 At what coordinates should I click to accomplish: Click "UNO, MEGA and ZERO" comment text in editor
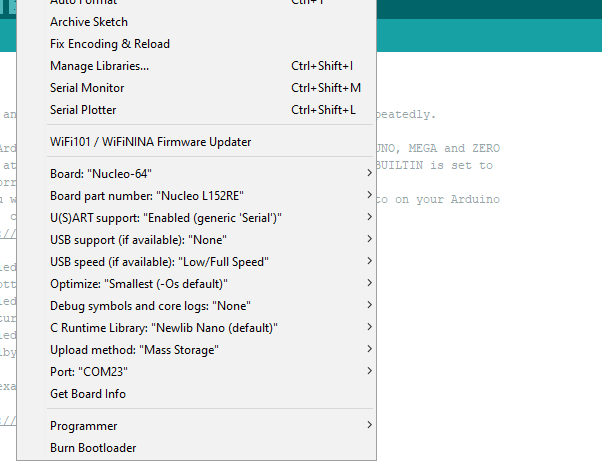coord(438,148)
